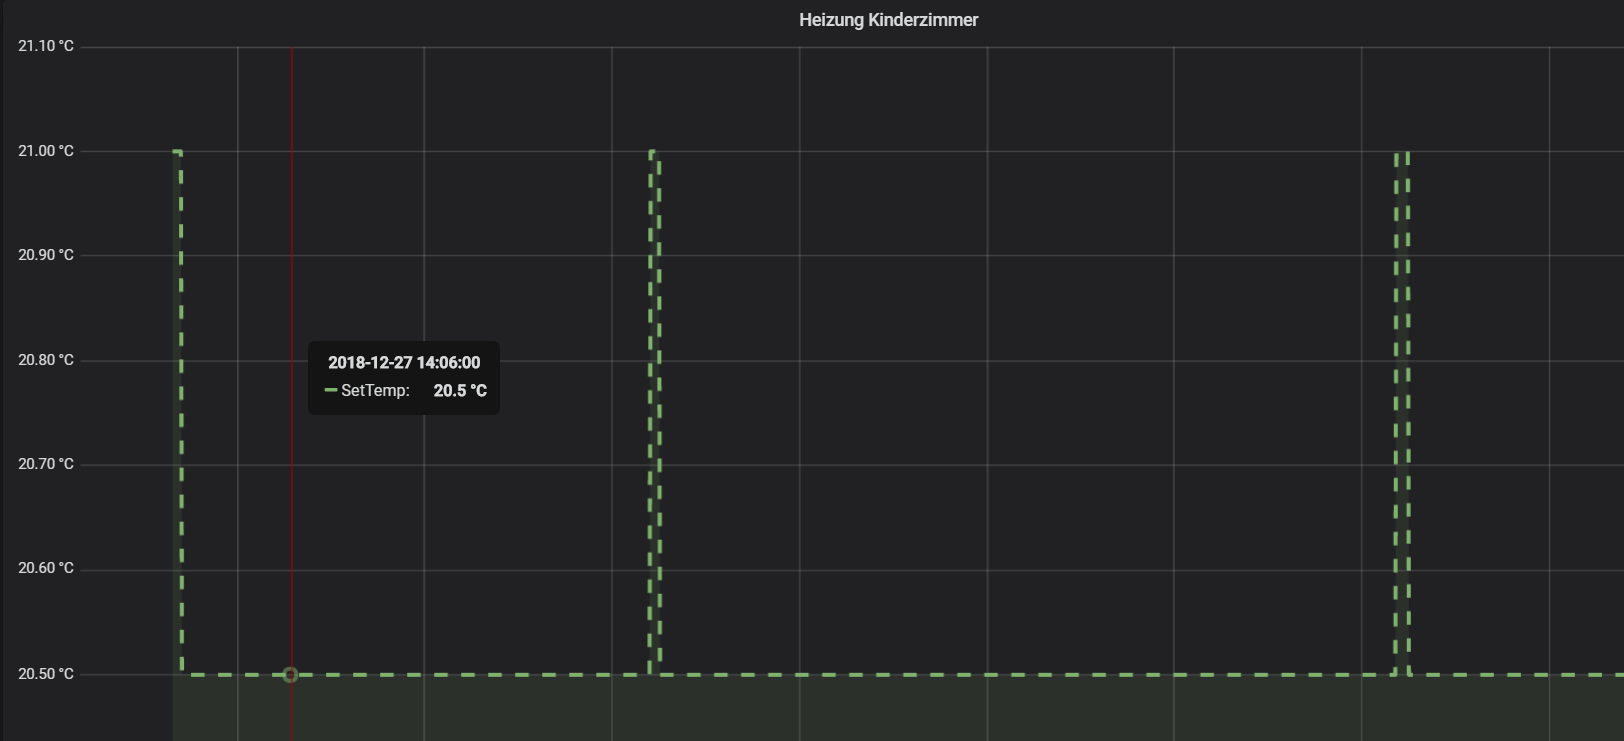Click the 21.10 °C y-axis label
This screenshot has height=741, width=1624.
46,46
